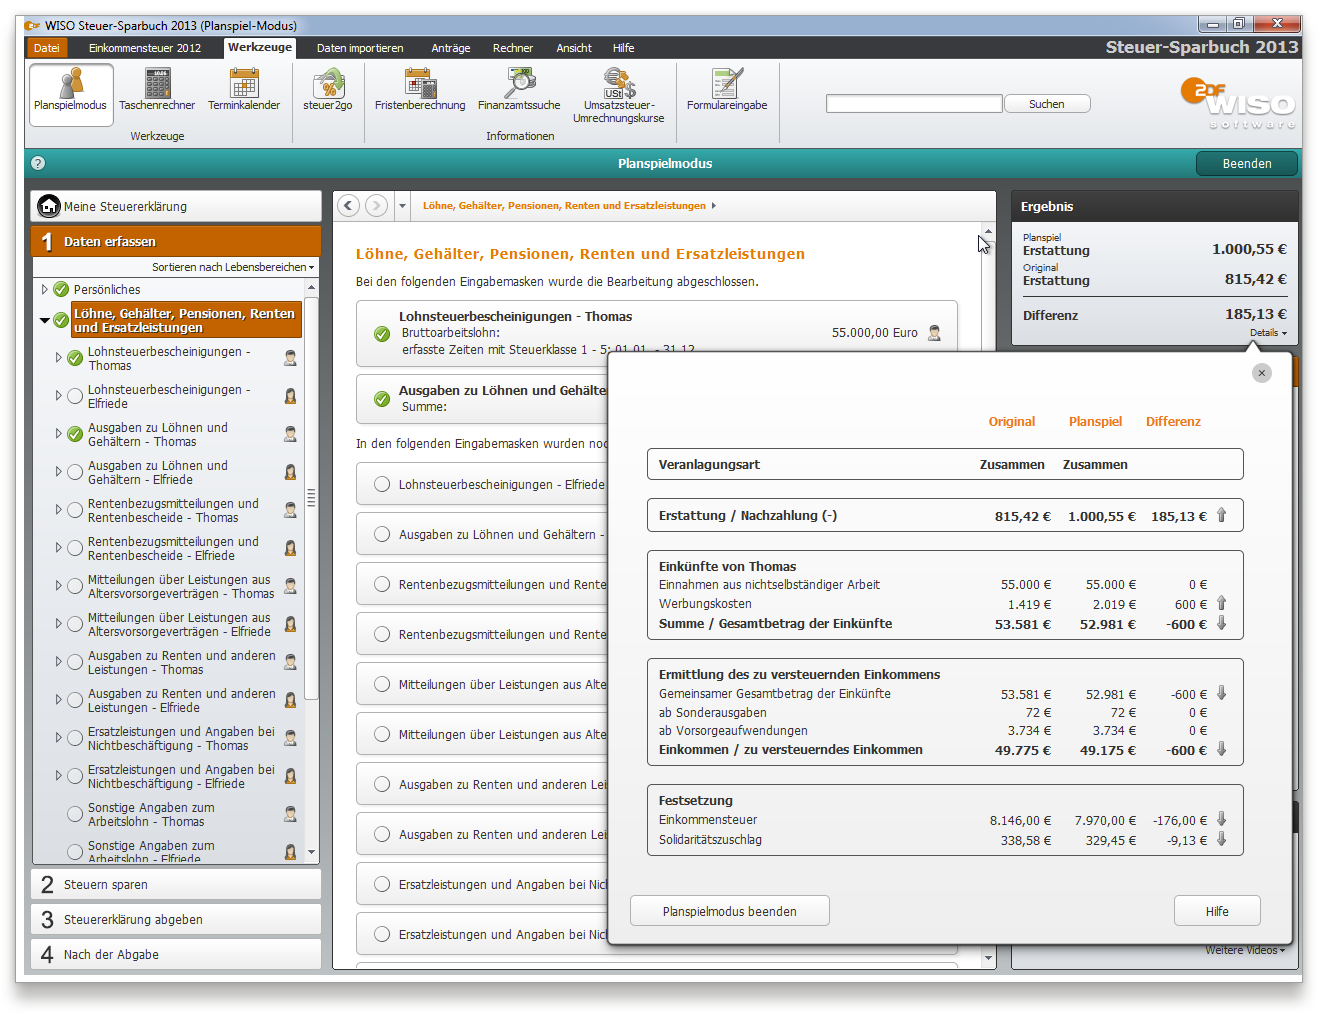This screenshot has width=1318, height=1023.
Task: Open Fristenberechnung from the ribbon
Action: [x=420, y=90]
